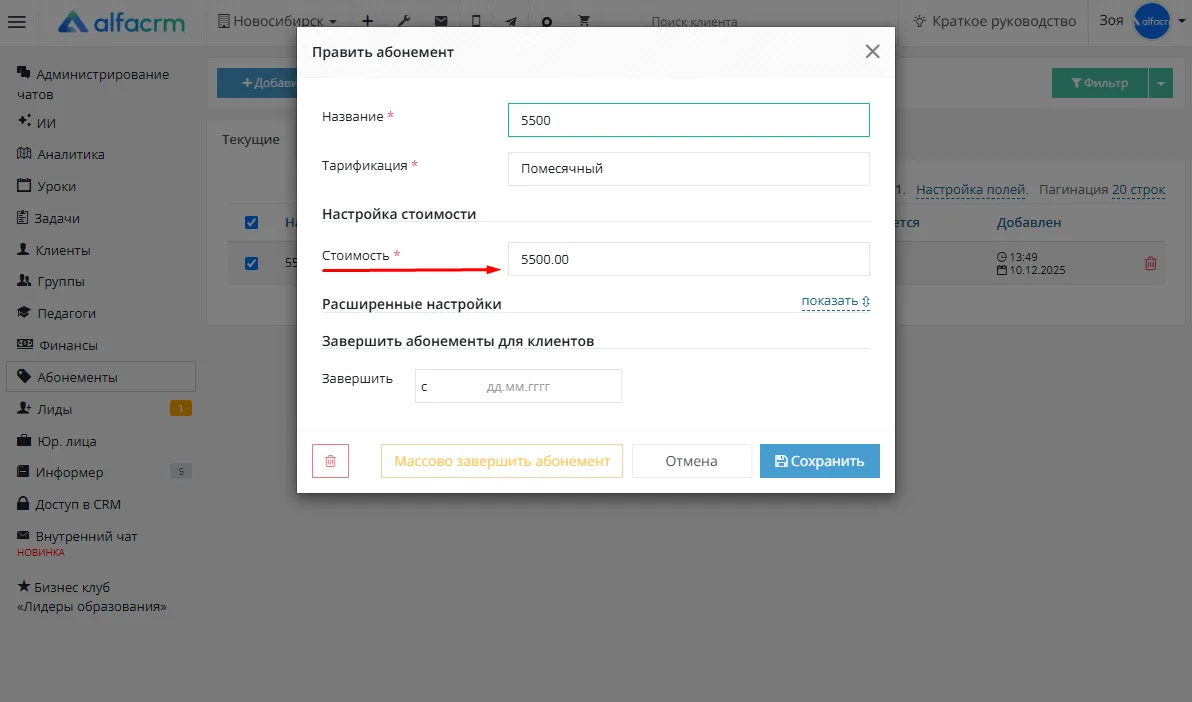Open the Настройка полей link
The image size is (1192, 702).
(972, 189)
